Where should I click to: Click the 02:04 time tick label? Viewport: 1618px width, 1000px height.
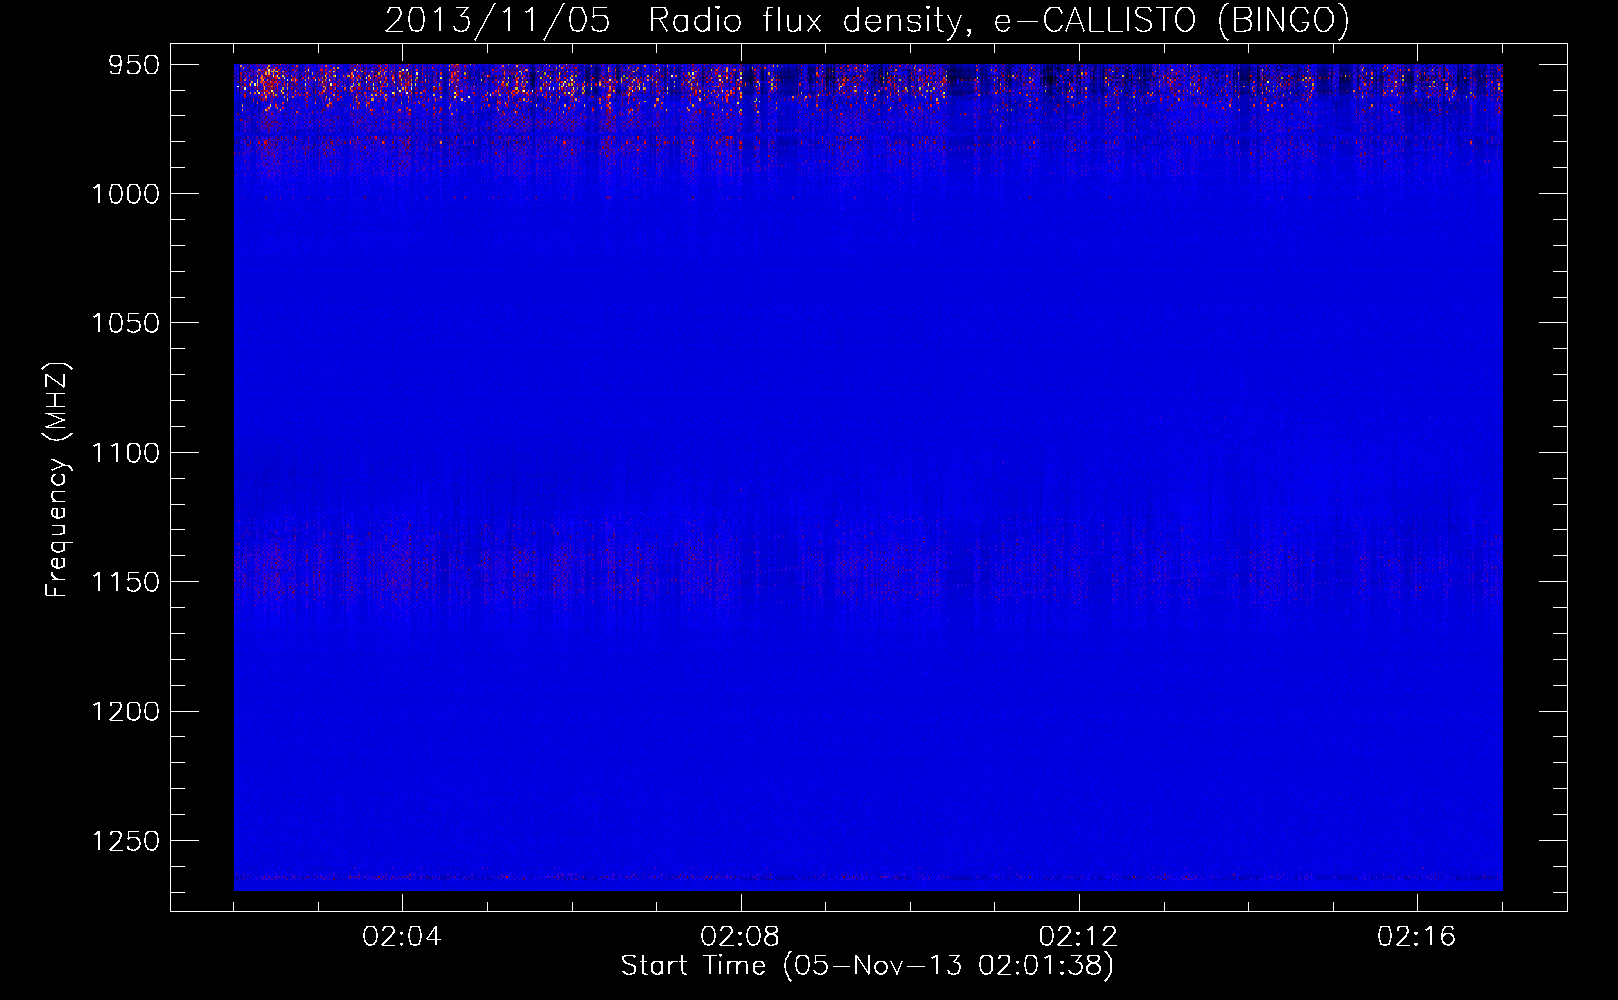point(402,937)
